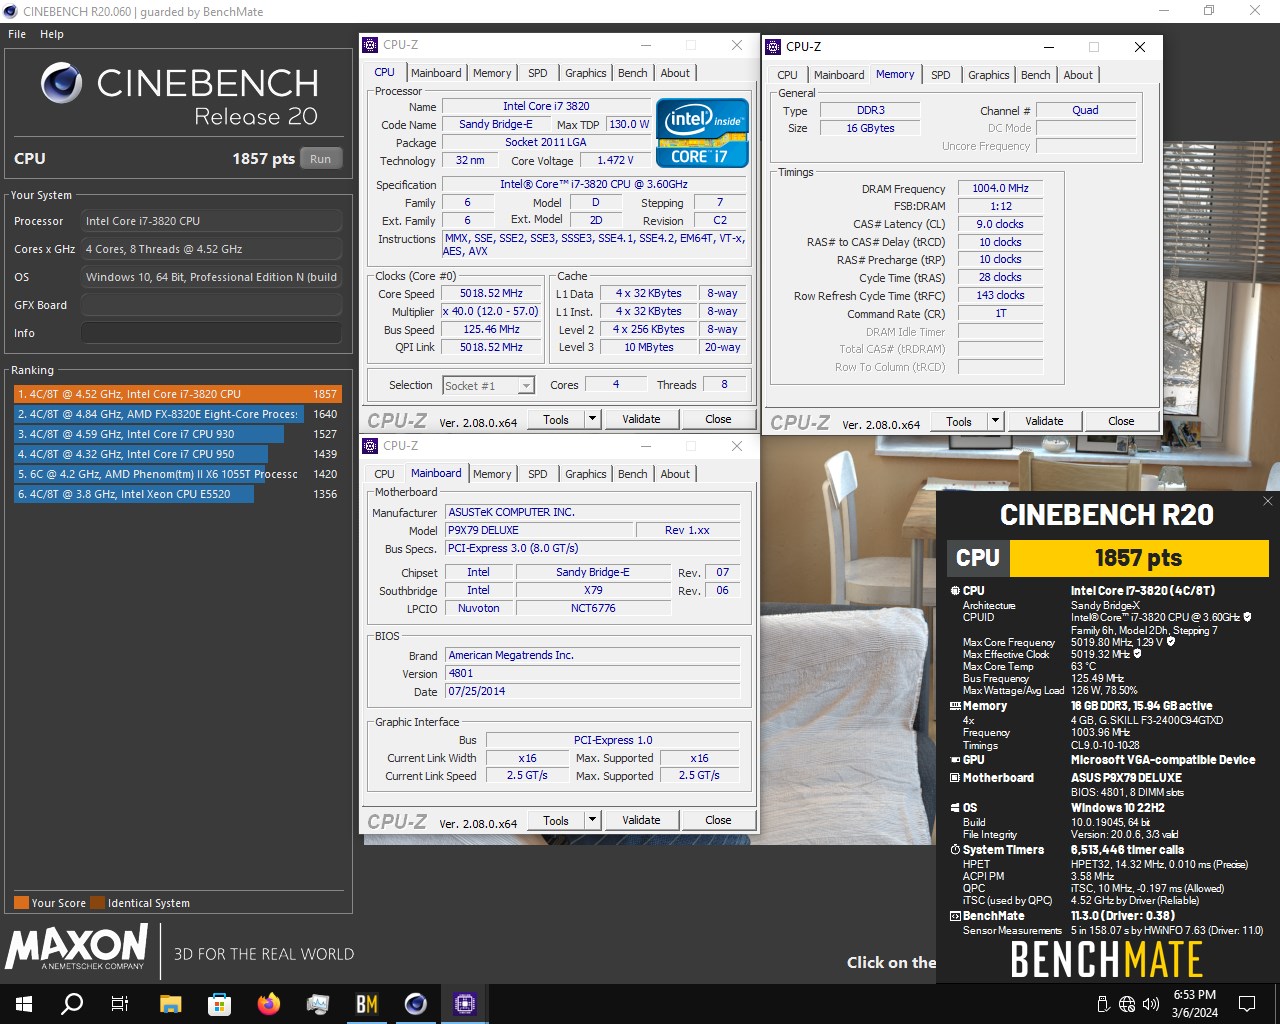
Task: Open the Windows Start menu
Action: [x=24, y=1003]
